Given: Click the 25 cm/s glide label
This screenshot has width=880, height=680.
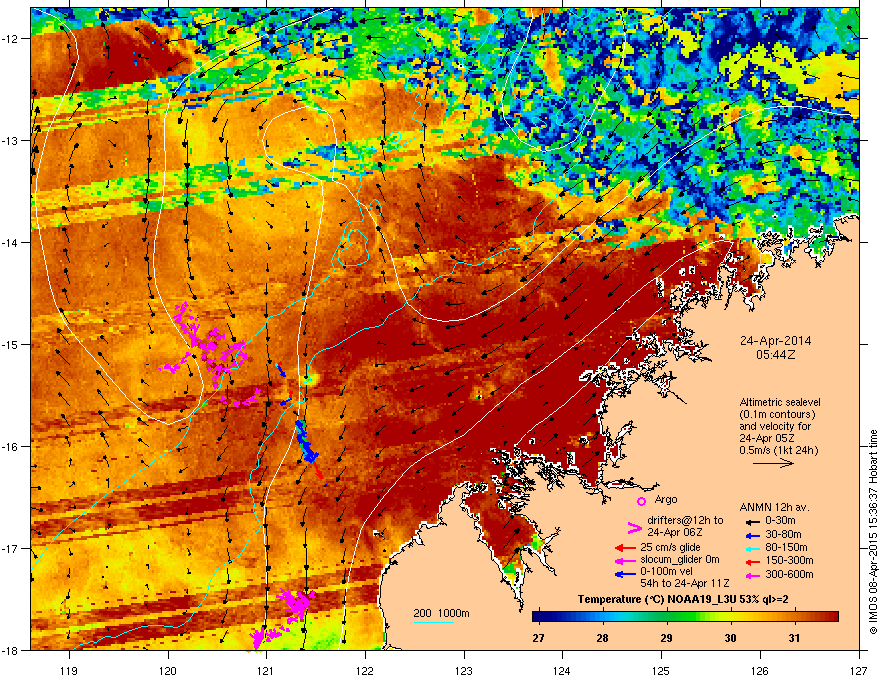Looking at the screenshot, I should 670,547.
